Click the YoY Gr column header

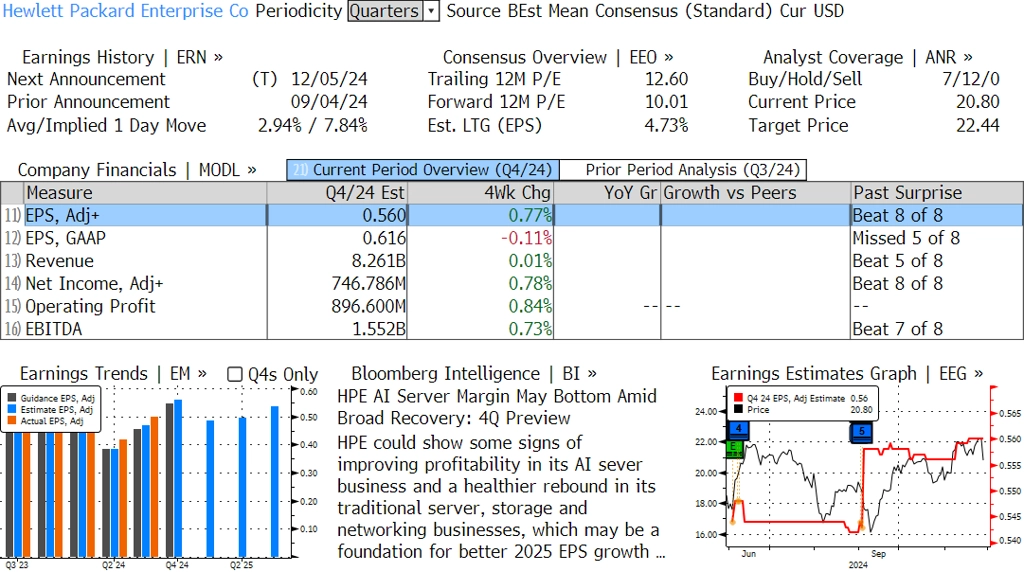point(607,193)
